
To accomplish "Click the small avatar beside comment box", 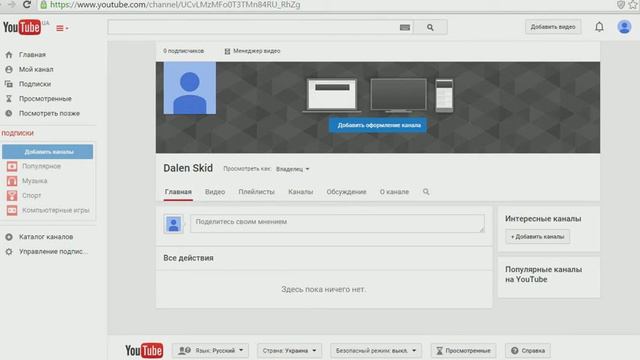I will point(173,224).
